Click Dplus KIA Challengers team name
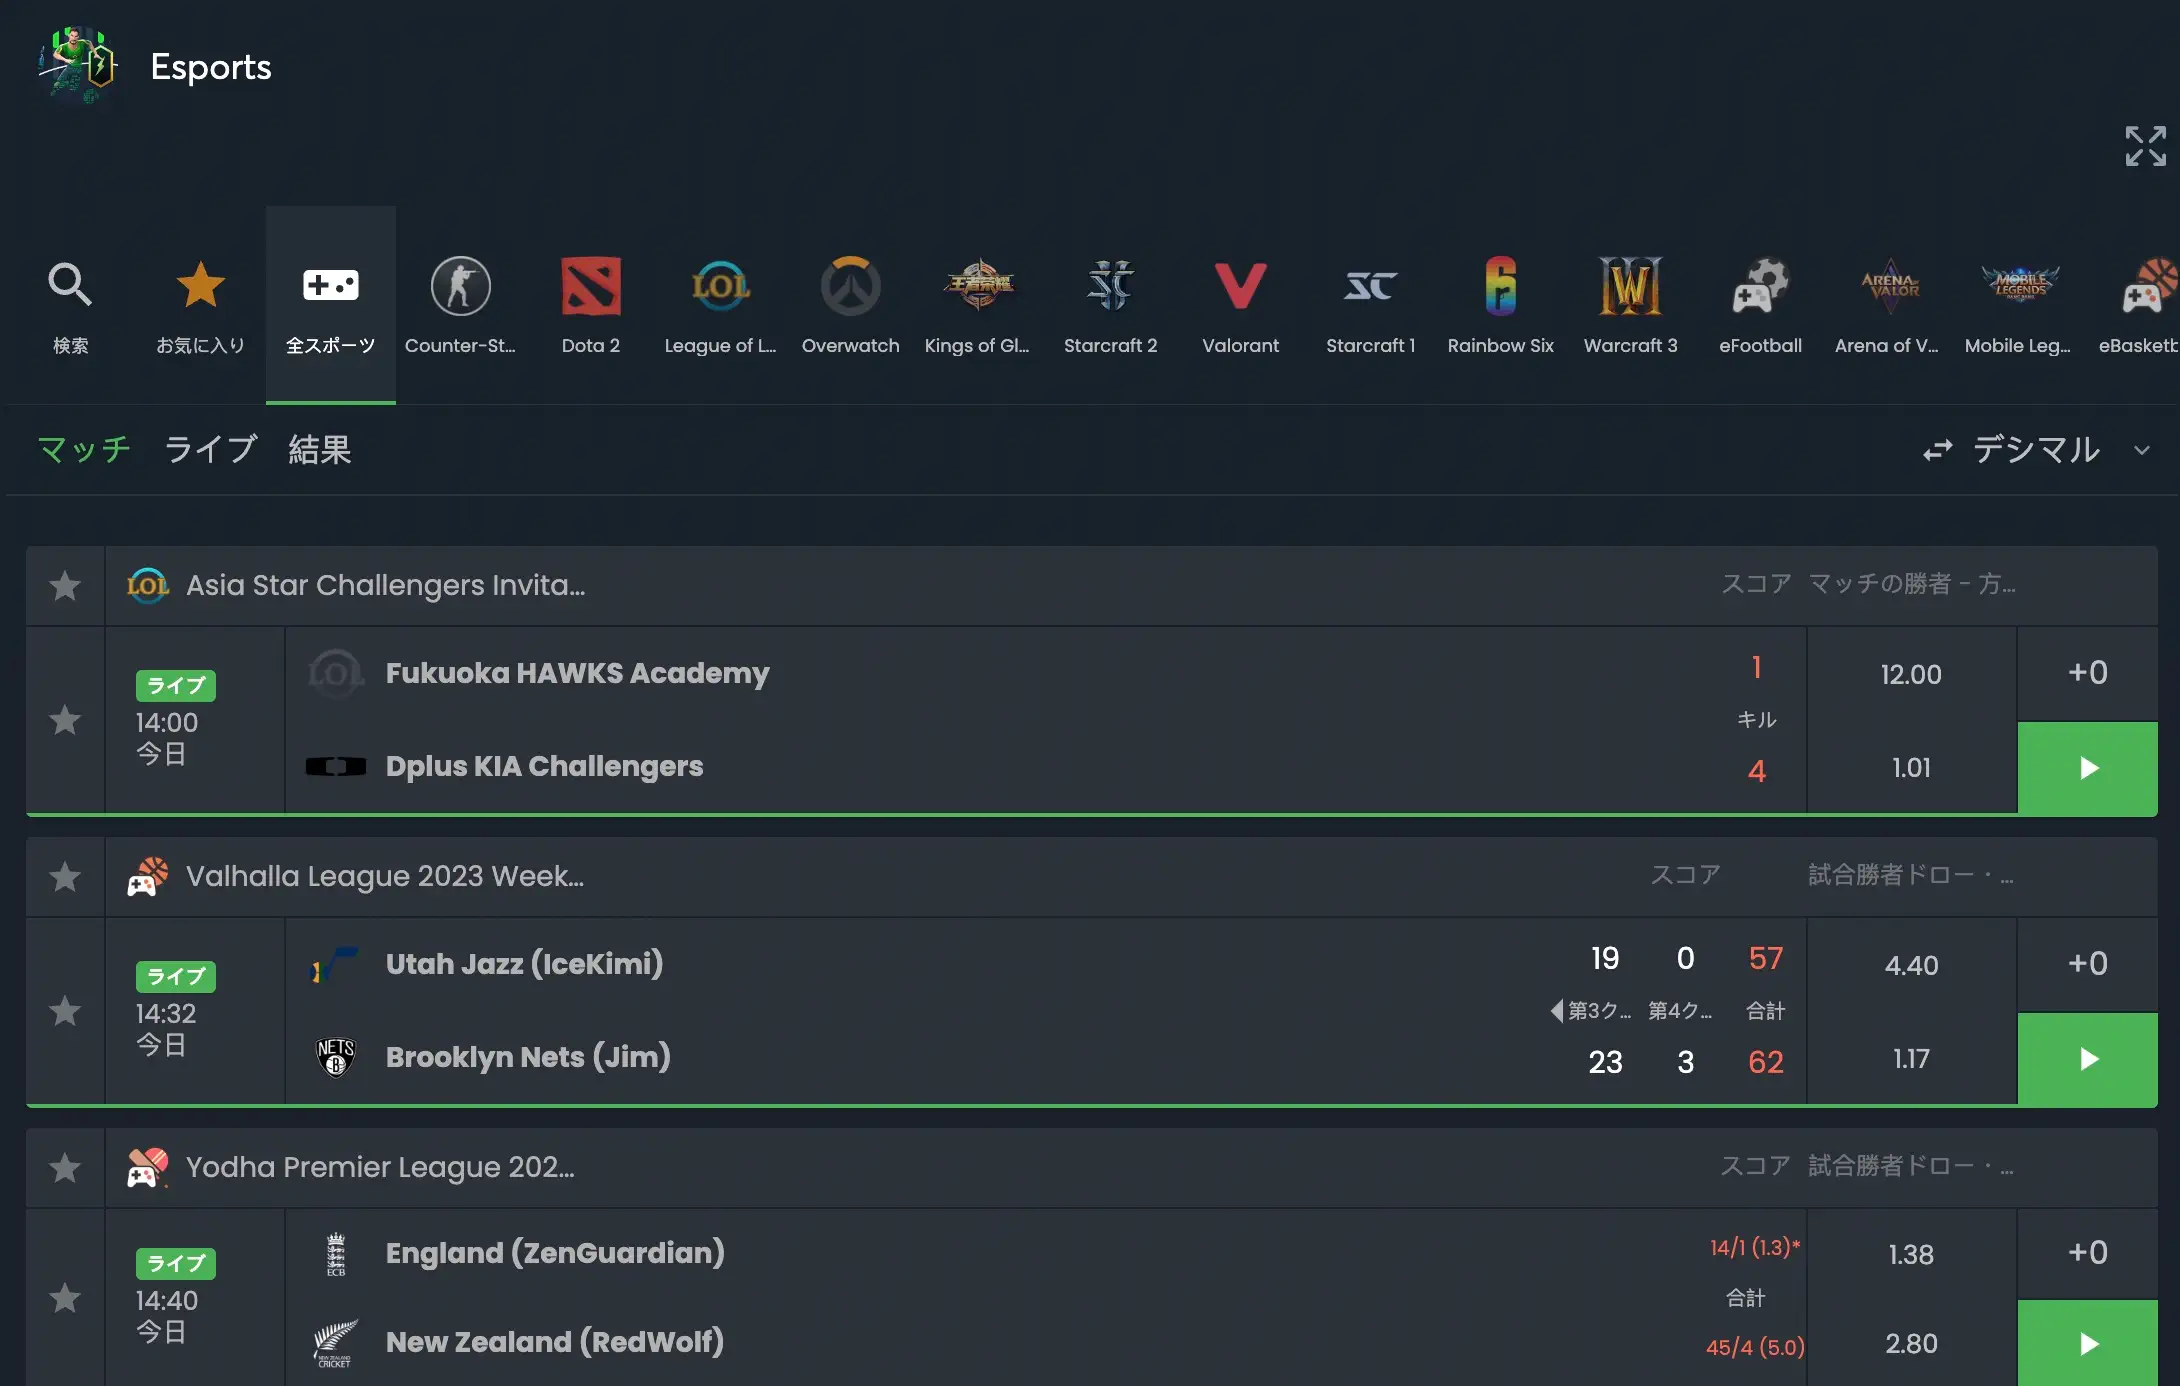The height and width of the screenshot is (1386, 2180). 545,766
